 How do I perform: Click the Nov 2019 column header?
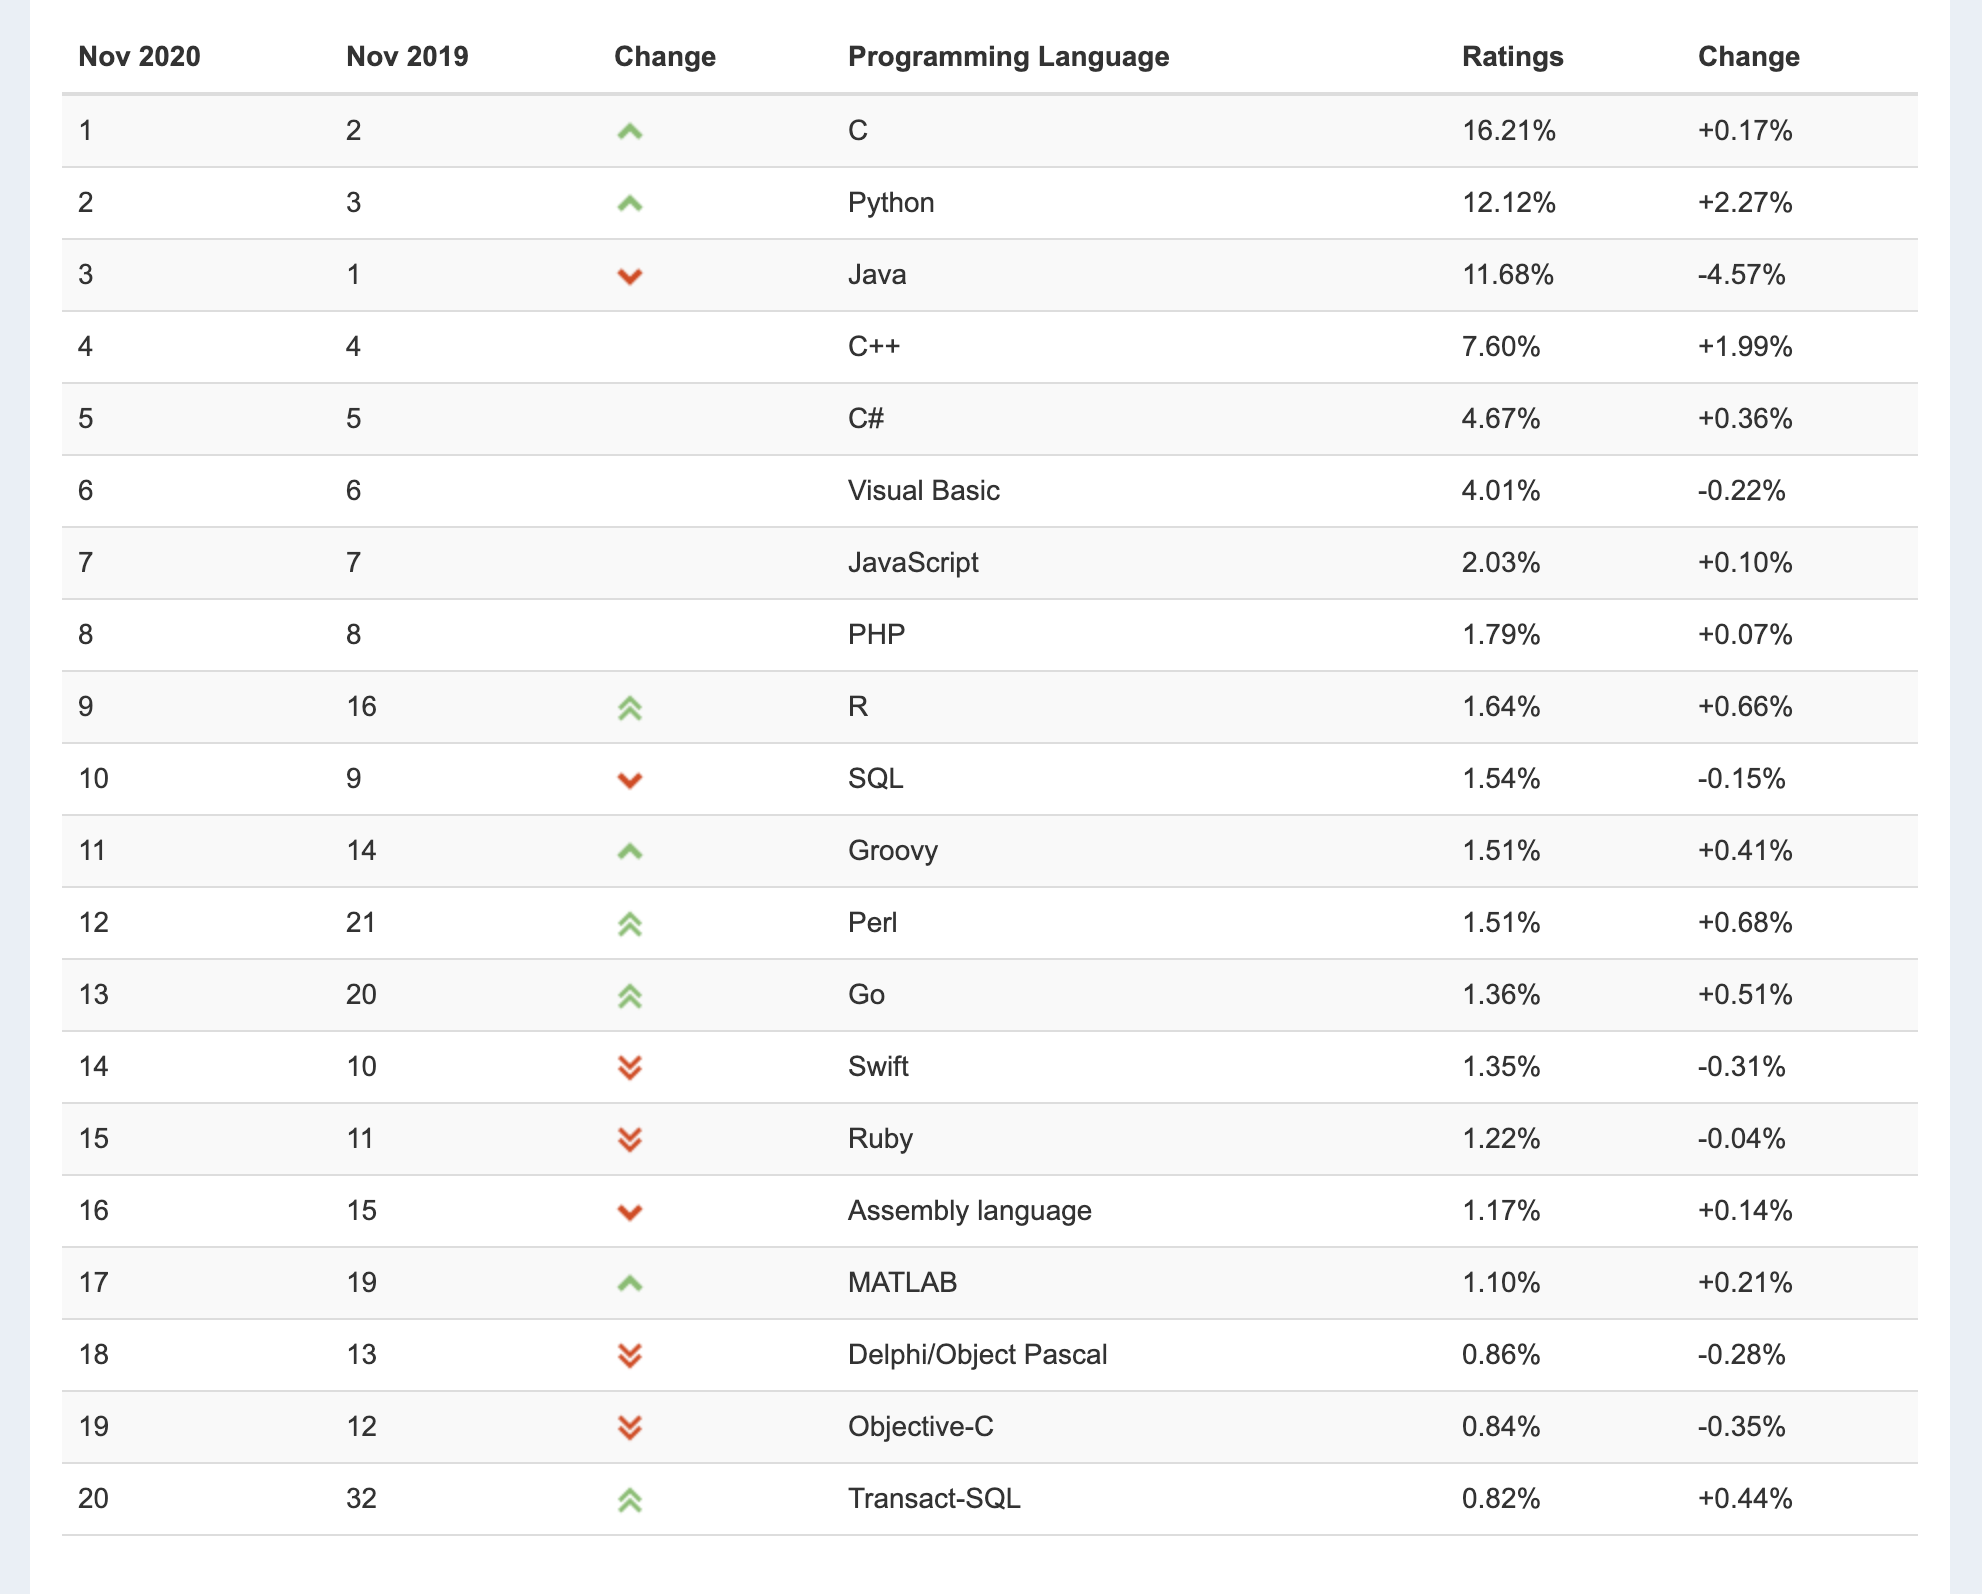[407, 56]
